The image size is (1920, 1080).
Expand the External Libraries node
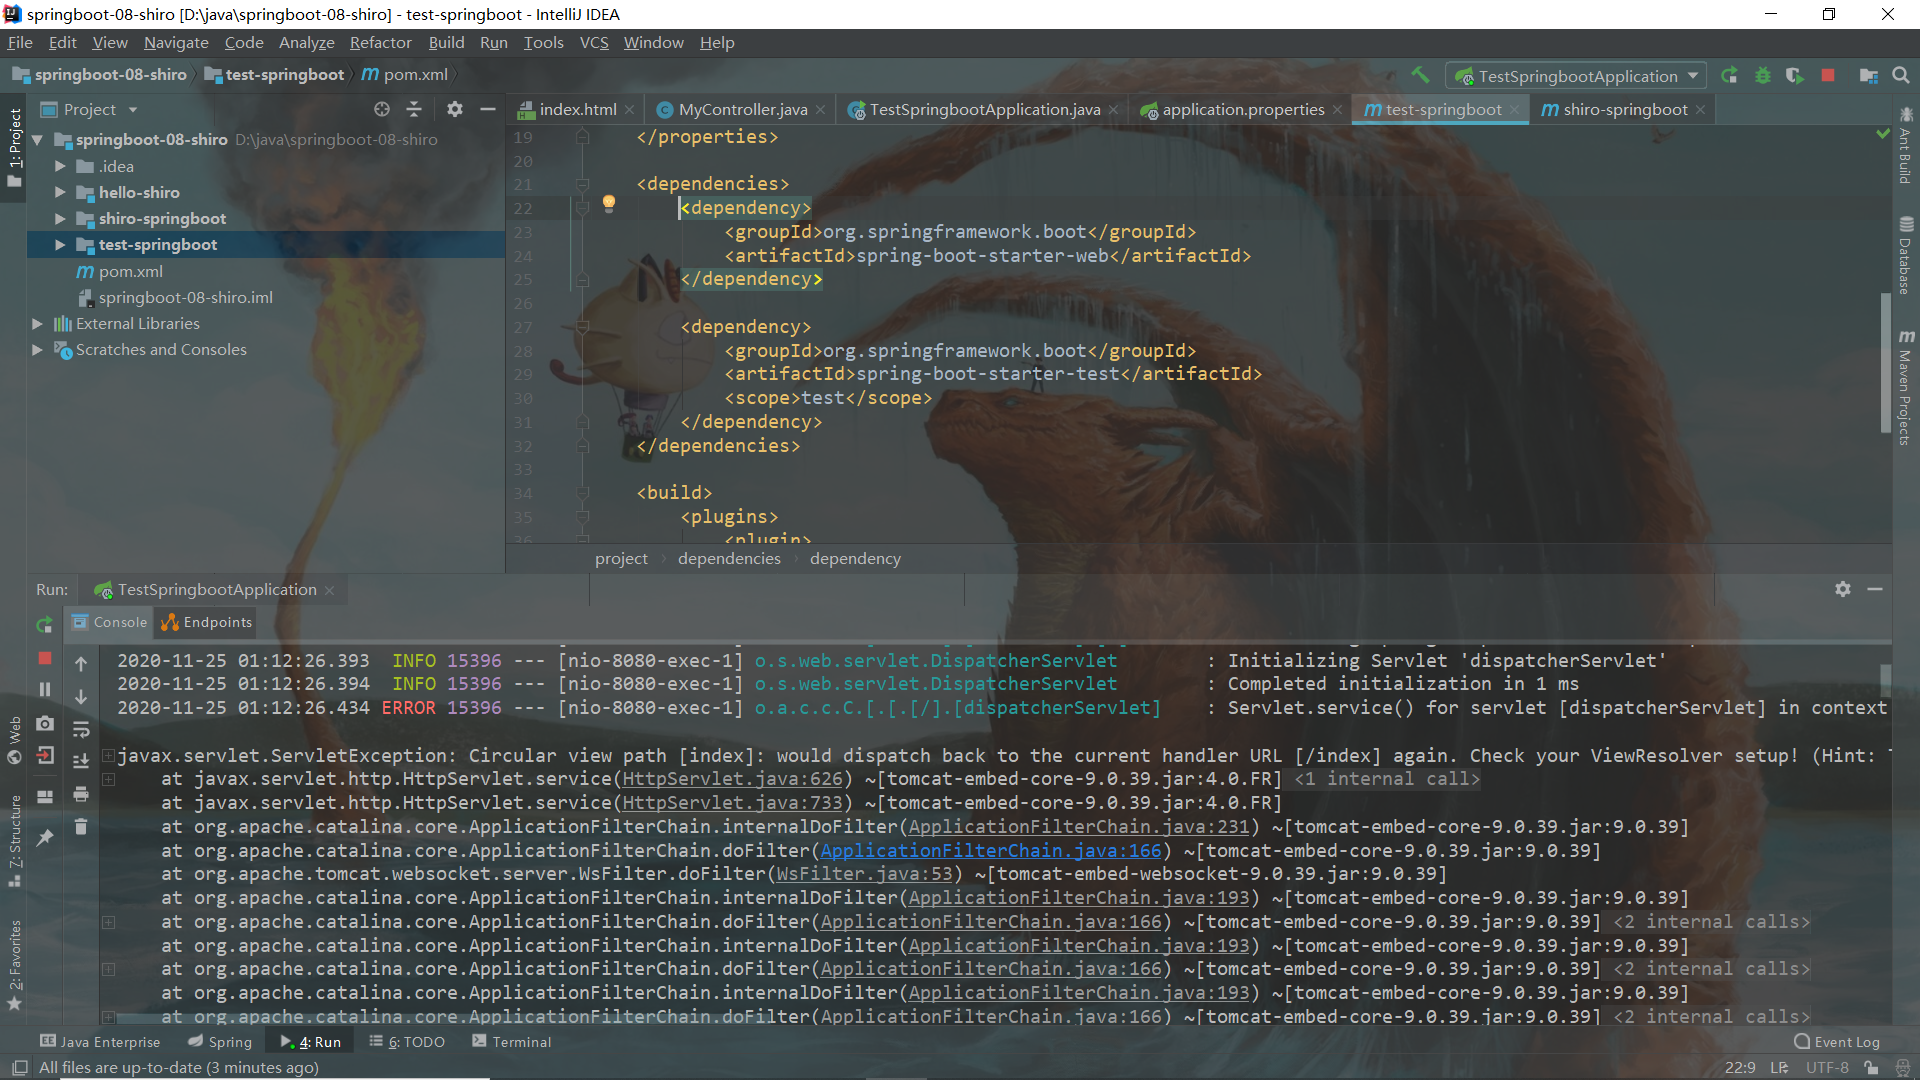[x=37, y=324]
